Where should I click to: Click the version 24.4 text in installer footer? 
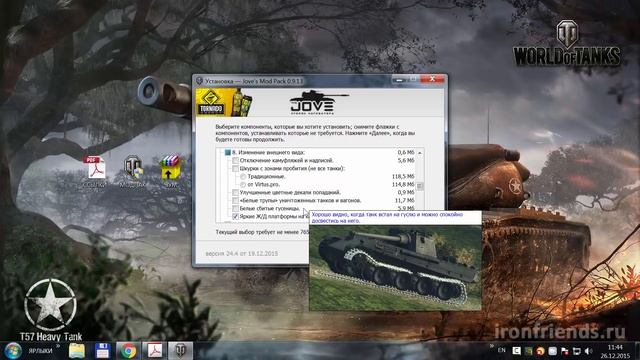click(242, 253)
